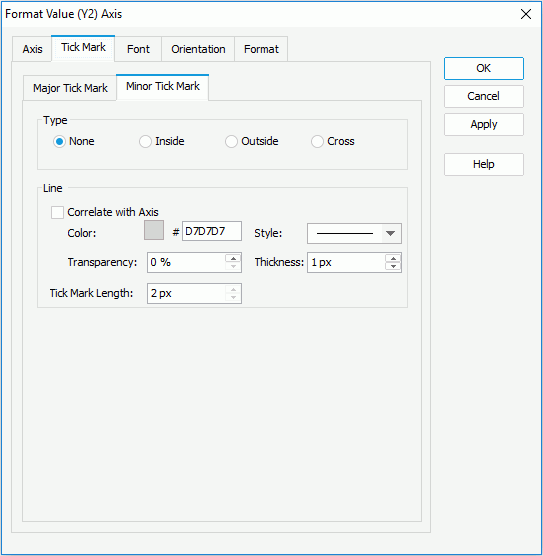This screenshot has height=556, width=543.
Task: Enable Correlate with Axis checkbox
Action: click(x=57, y=212)
